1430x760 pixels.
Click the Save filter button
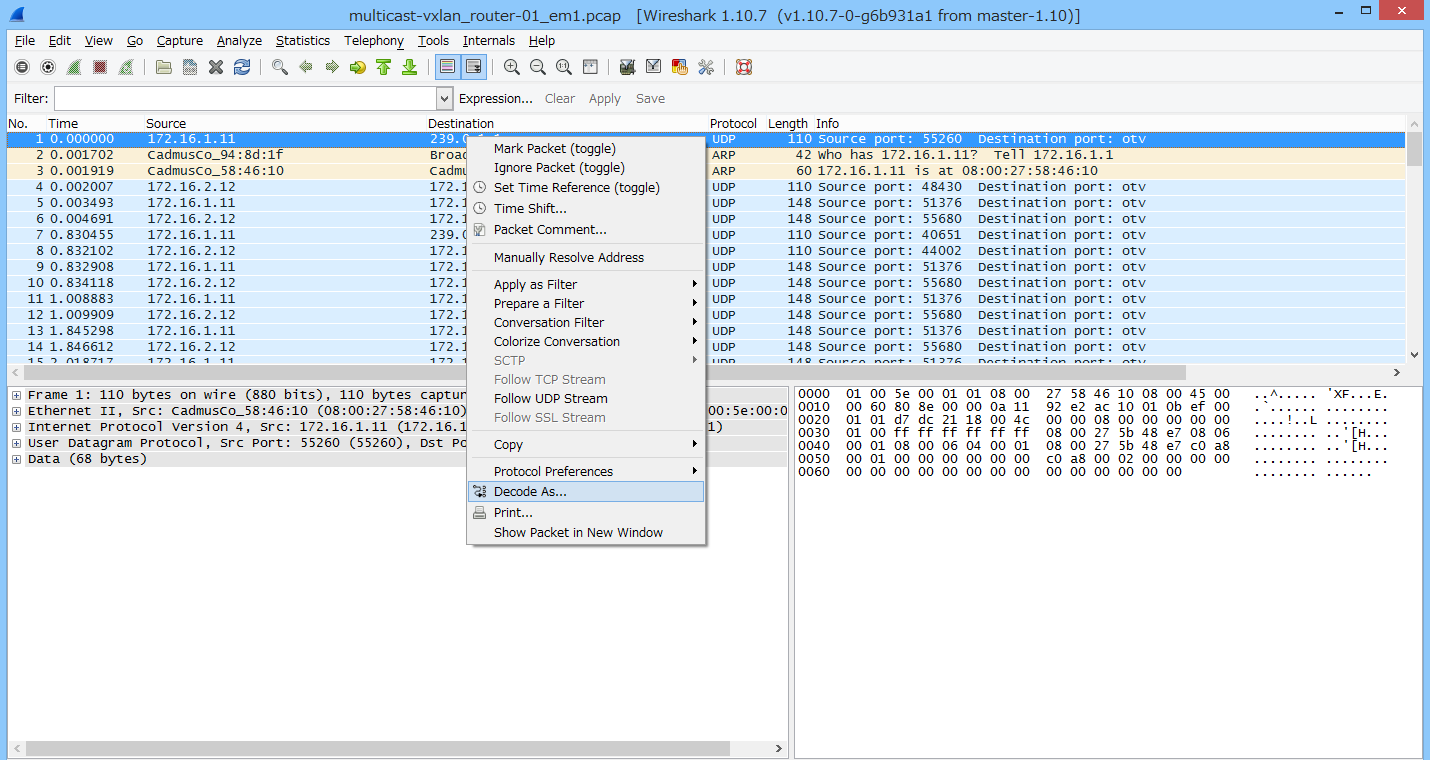(650, 99)
